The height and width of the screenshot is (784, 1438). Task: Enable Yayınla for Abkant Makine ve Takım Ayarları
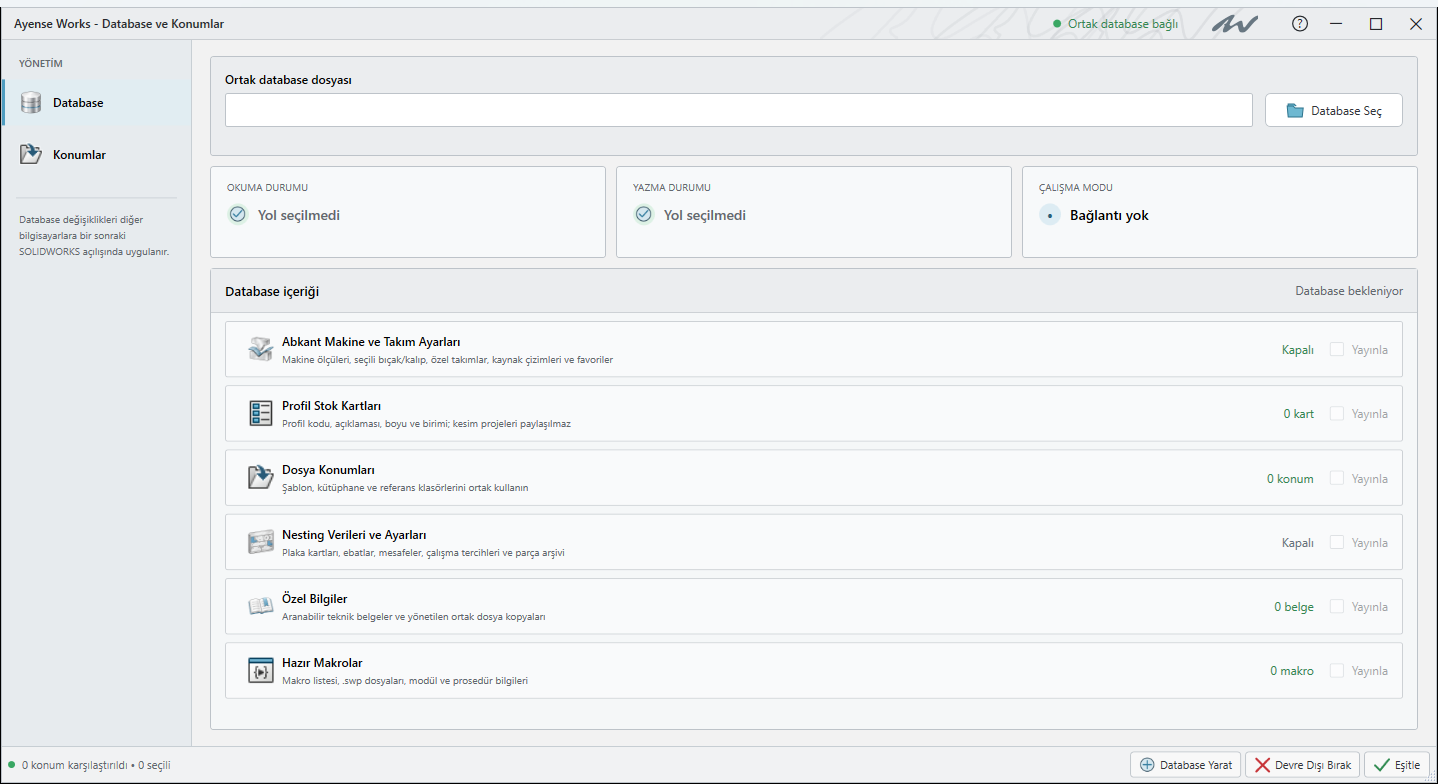pos(1337,349)
